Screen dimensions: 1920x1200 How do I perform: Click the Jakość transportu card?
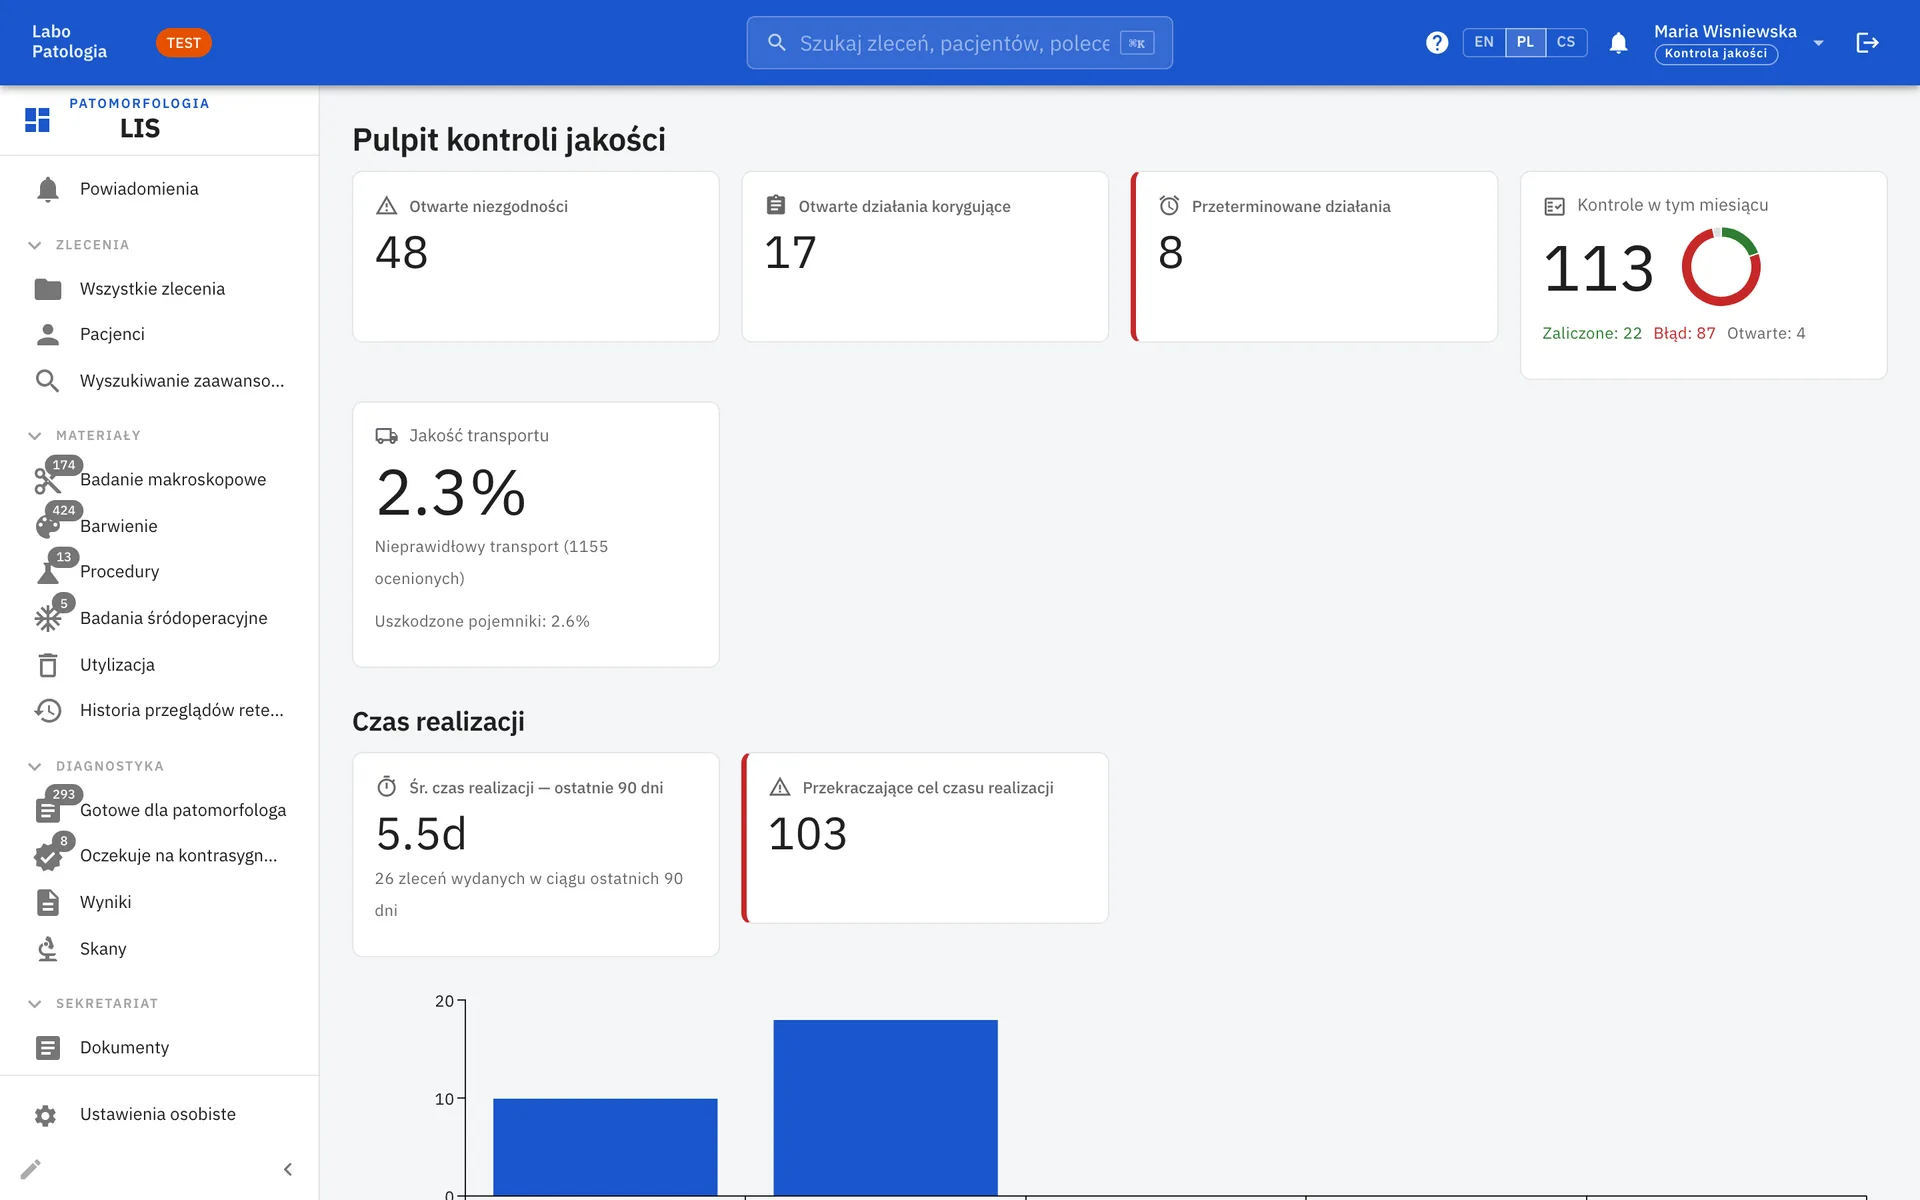536,535
